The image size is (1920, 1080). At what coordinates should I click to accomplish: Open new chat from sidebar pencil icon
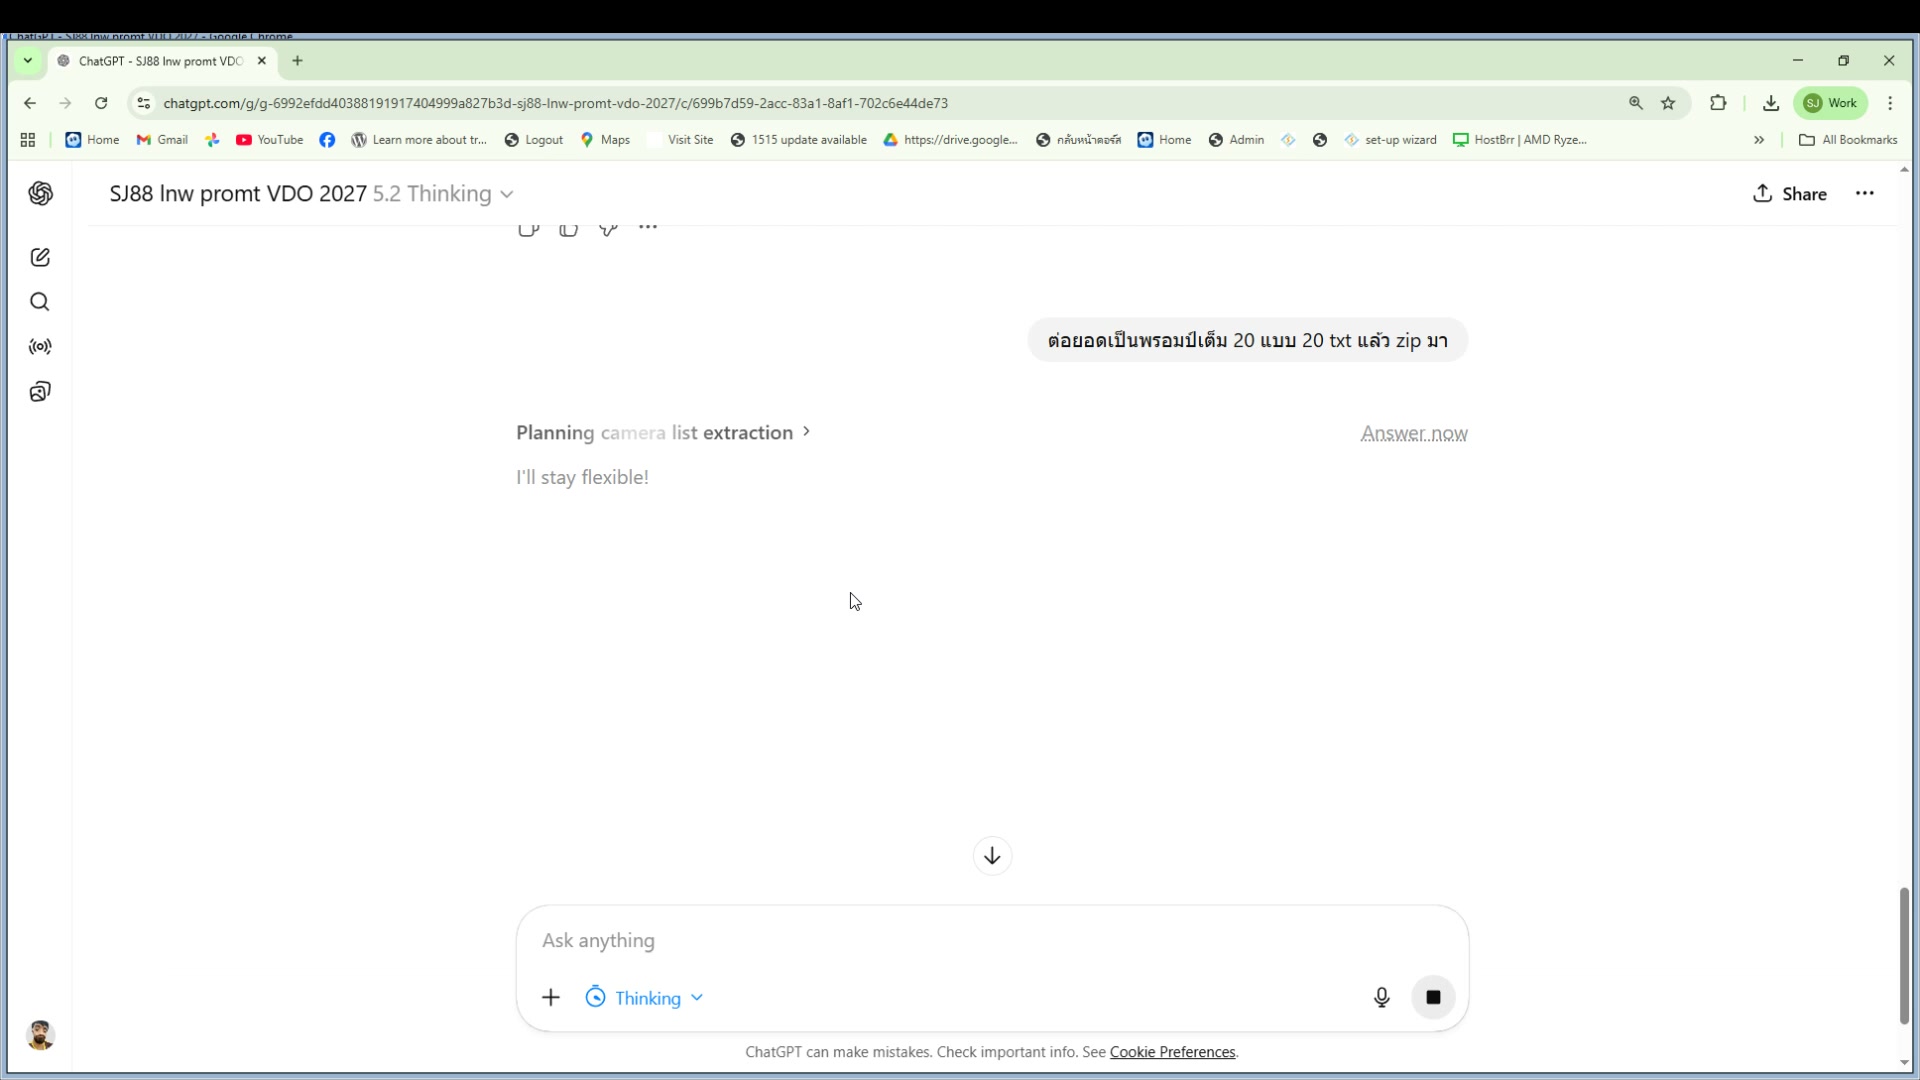pos(40,258)
